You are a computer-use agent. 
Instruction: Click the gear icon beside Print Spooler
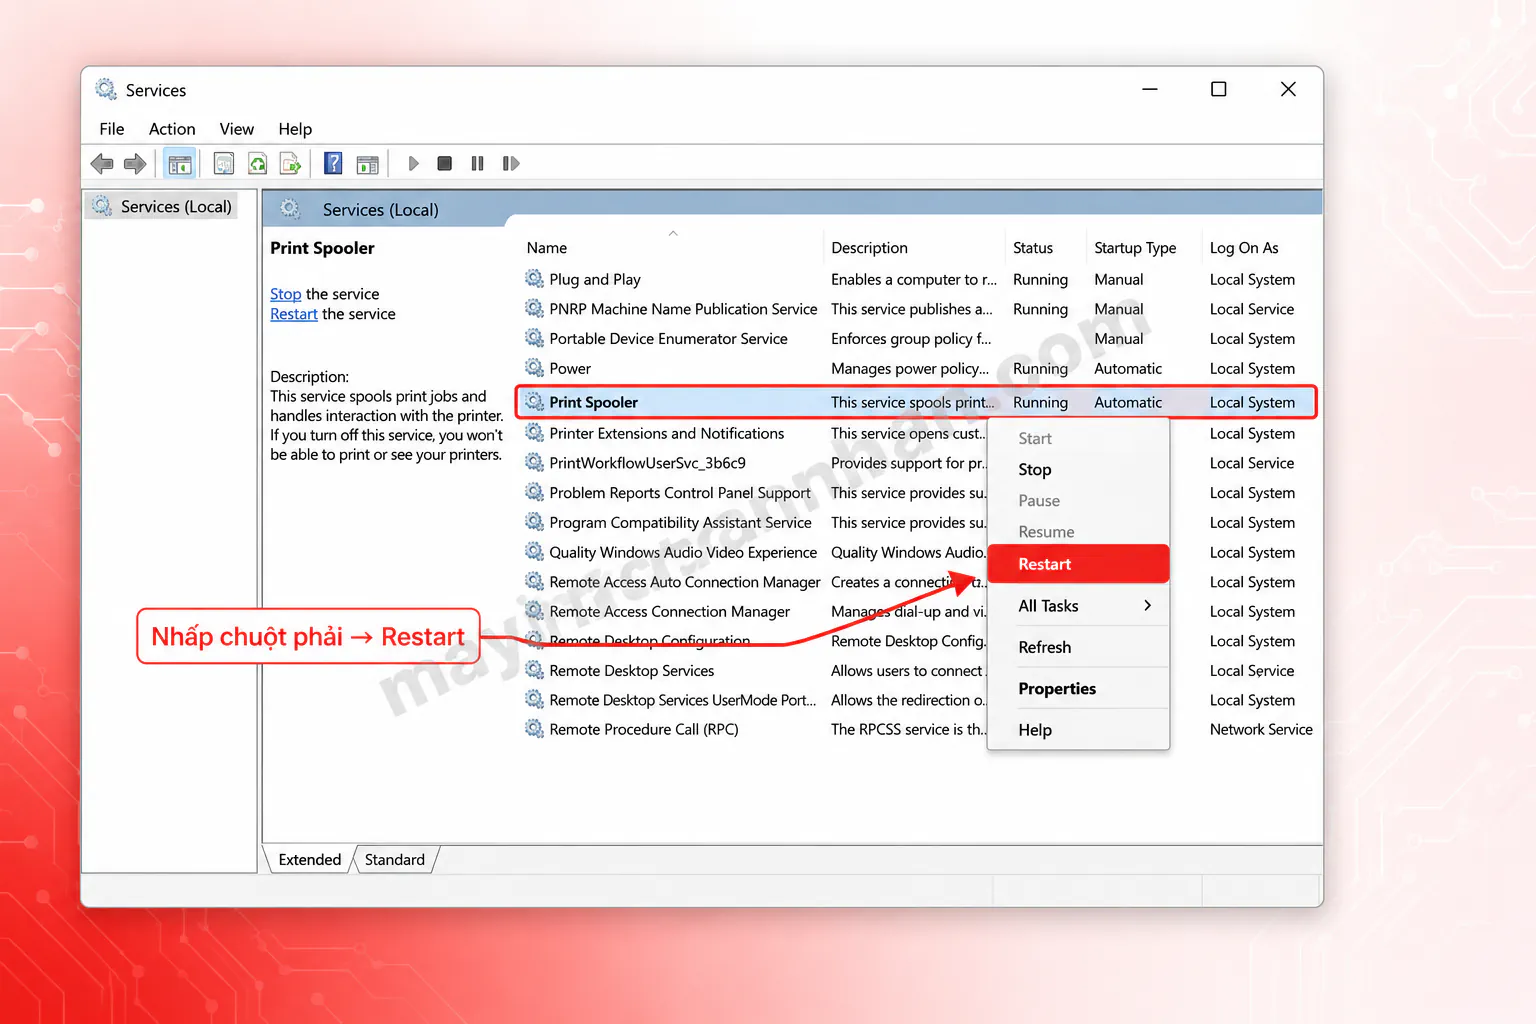(x=535, y=402)
